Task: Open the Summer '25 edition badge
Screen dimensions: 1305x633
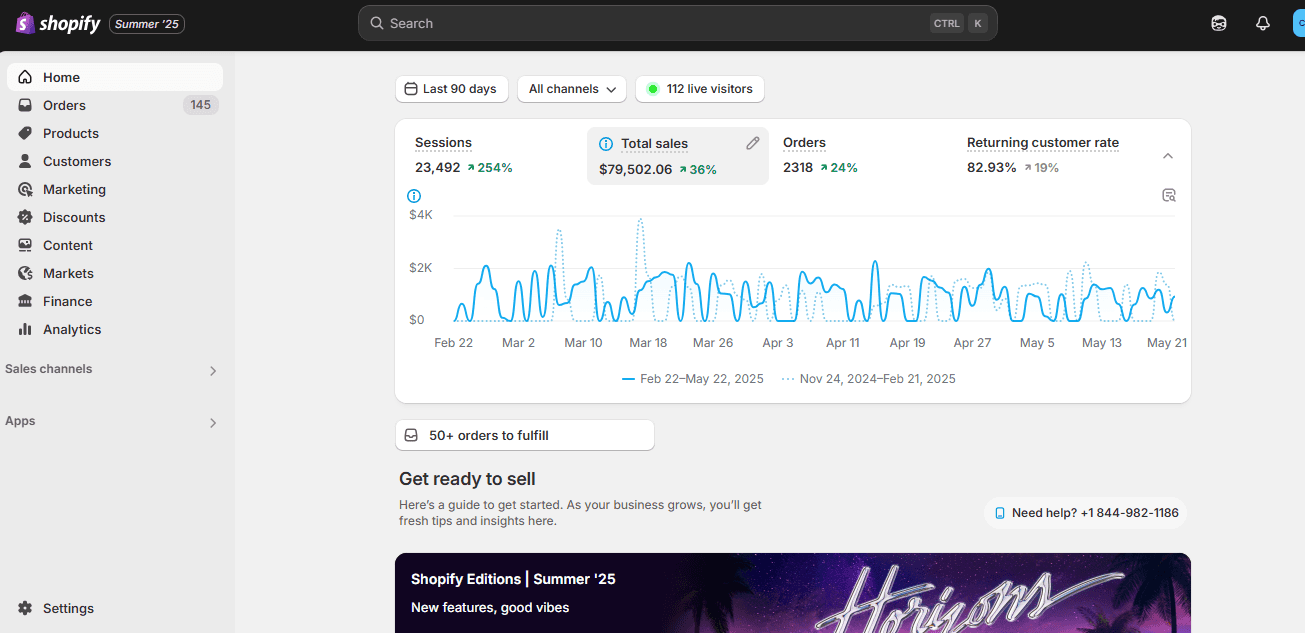Action: [x=147, y=23]
